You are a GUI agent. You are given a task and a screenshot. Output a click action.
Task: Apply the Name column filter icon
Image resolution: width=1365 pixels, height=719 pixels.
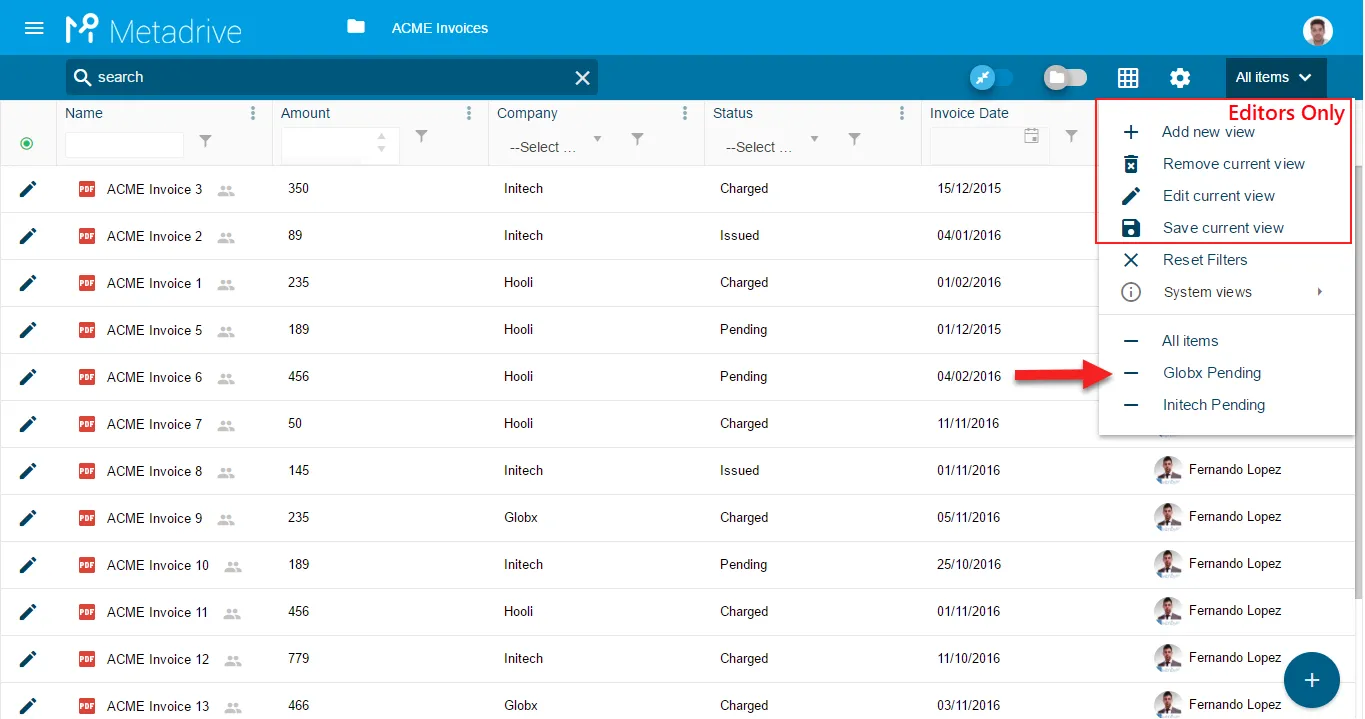point(205,141)
